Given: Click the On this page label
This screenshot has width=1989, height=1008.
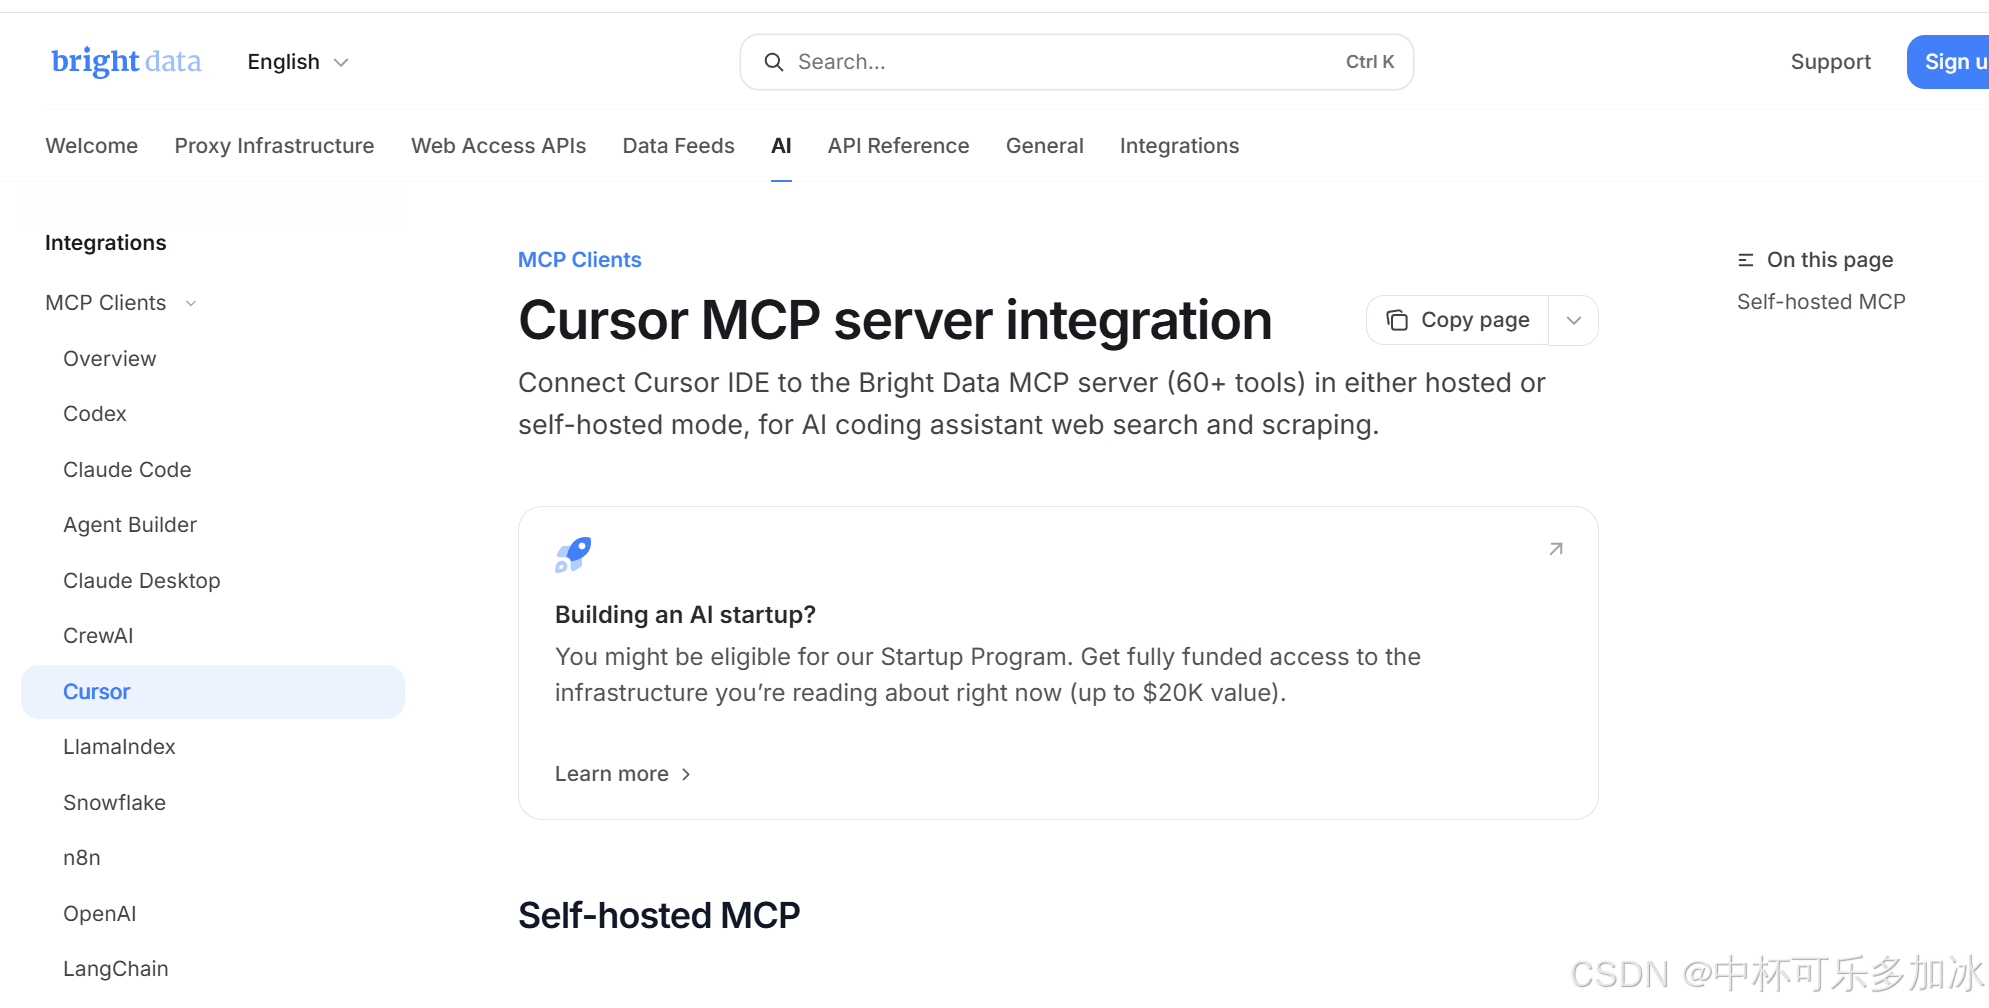Looking at the screenshot, I should tap(1830, 260).
